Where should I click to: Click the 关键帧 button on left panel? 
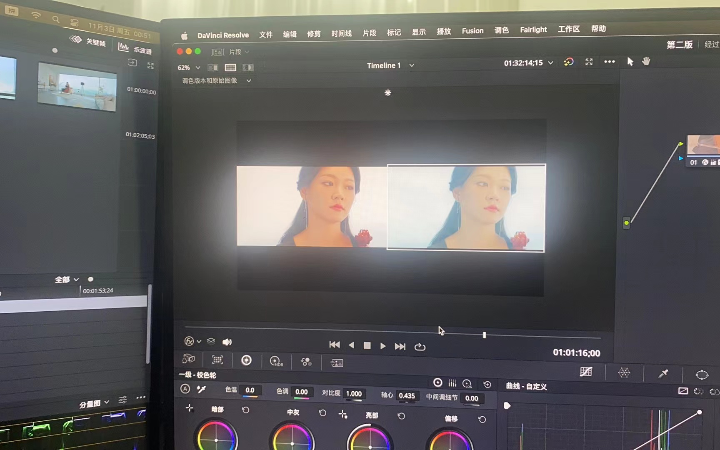pos(89,42)
